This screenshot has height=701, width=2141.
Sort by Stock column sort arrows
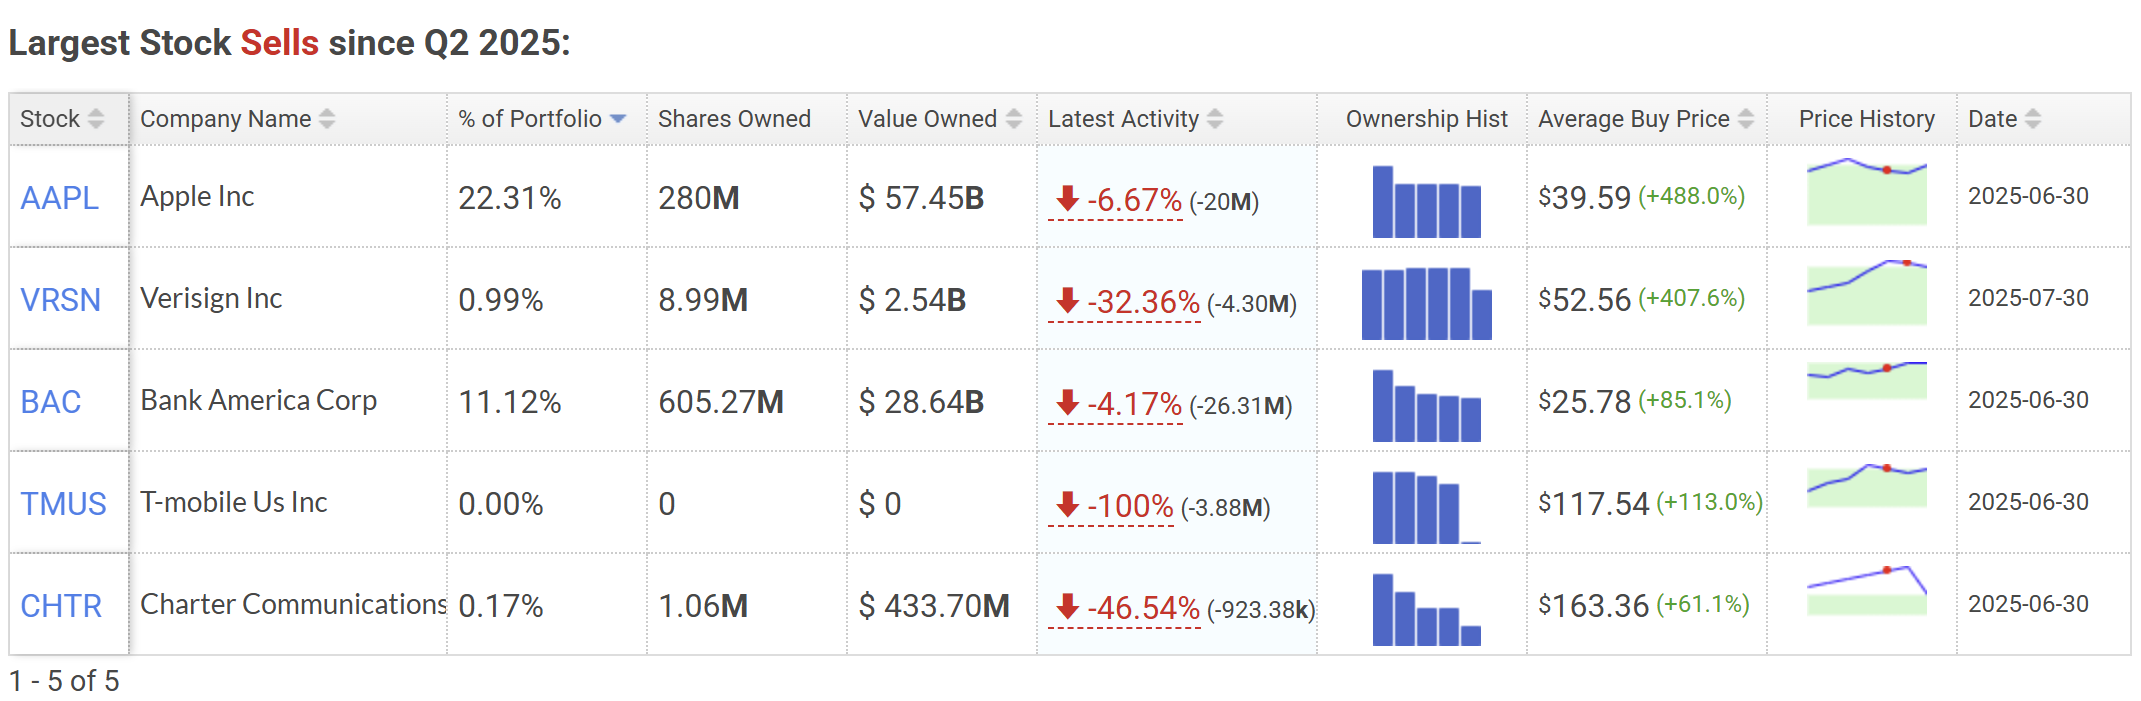coord(96,119)
